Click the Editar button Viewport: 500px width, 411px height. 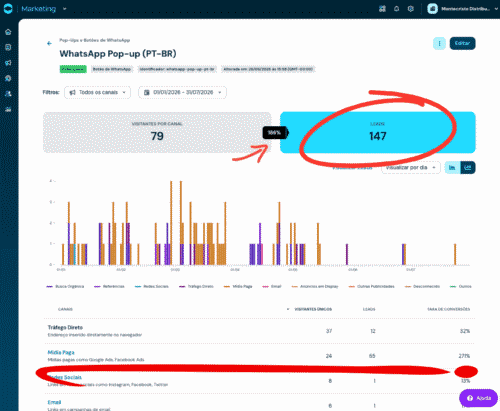pyautogui.click(x=462, y=43)
